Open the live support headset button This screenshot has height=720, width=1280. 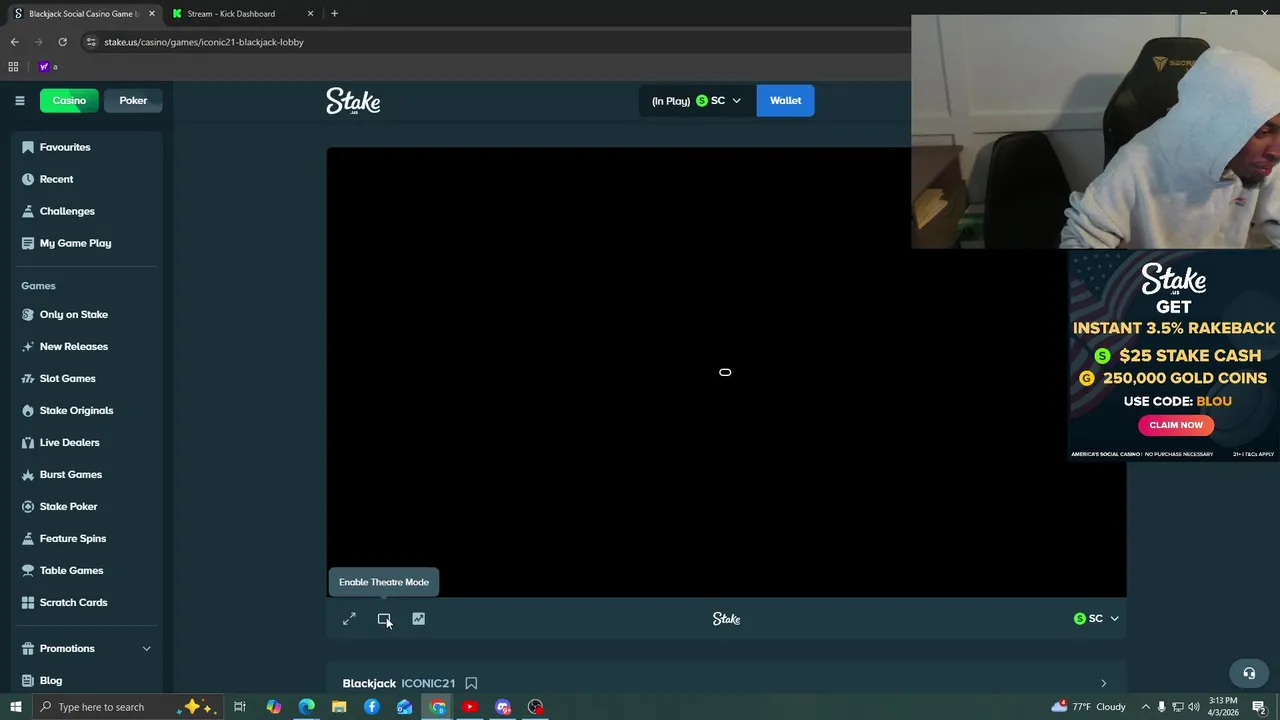click(1249, 673)
